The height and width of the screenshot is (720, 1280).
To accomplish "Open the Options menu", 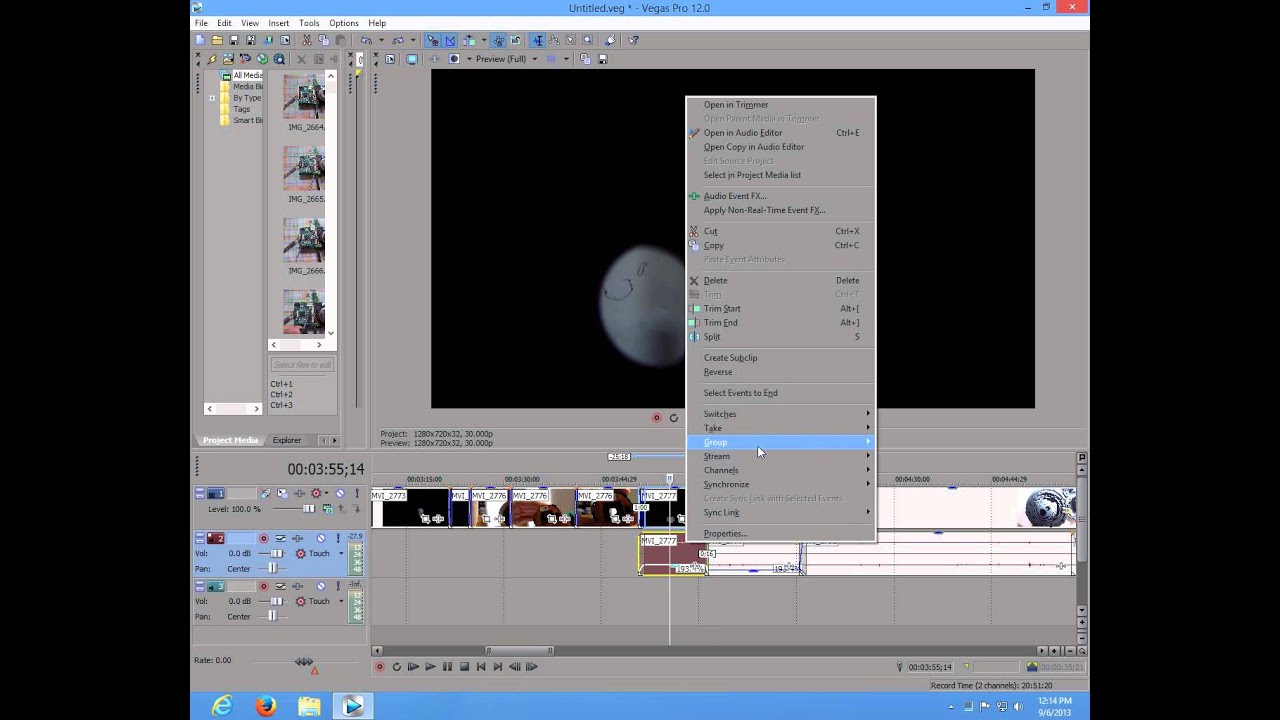I will click(x=344, y=23).
